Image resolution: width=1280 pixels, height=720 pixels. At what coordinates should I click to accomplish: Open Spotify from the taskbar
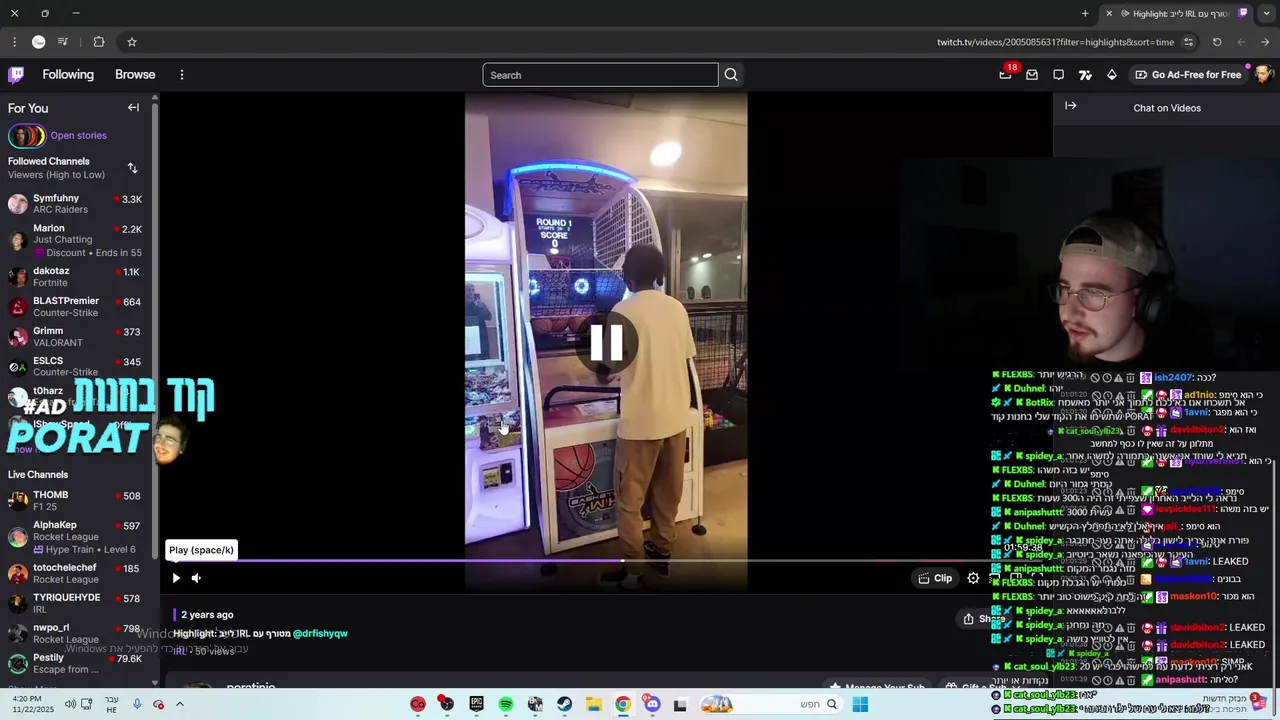click(x=506, y=704)
